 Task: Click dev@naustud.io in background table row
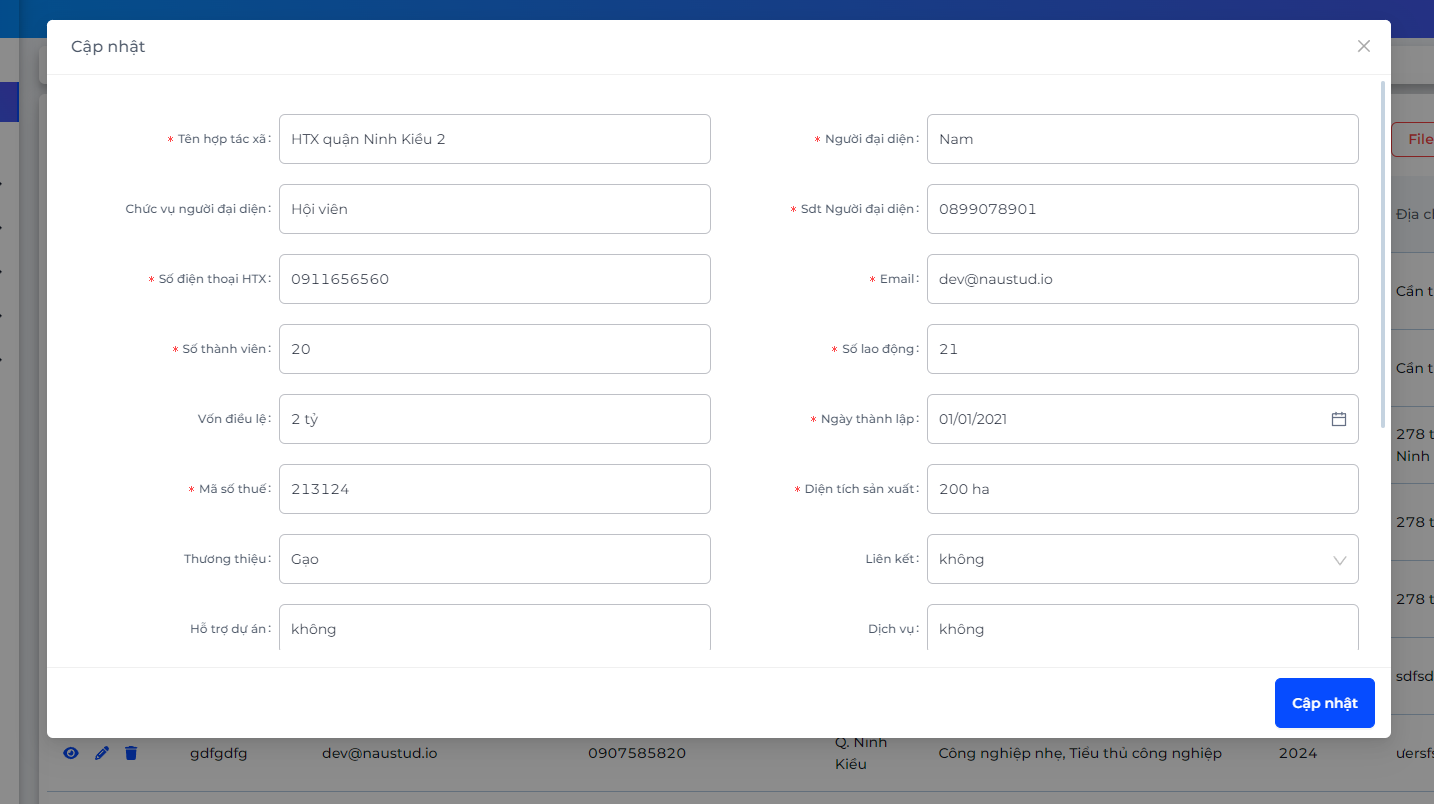(x=379, y=753)
